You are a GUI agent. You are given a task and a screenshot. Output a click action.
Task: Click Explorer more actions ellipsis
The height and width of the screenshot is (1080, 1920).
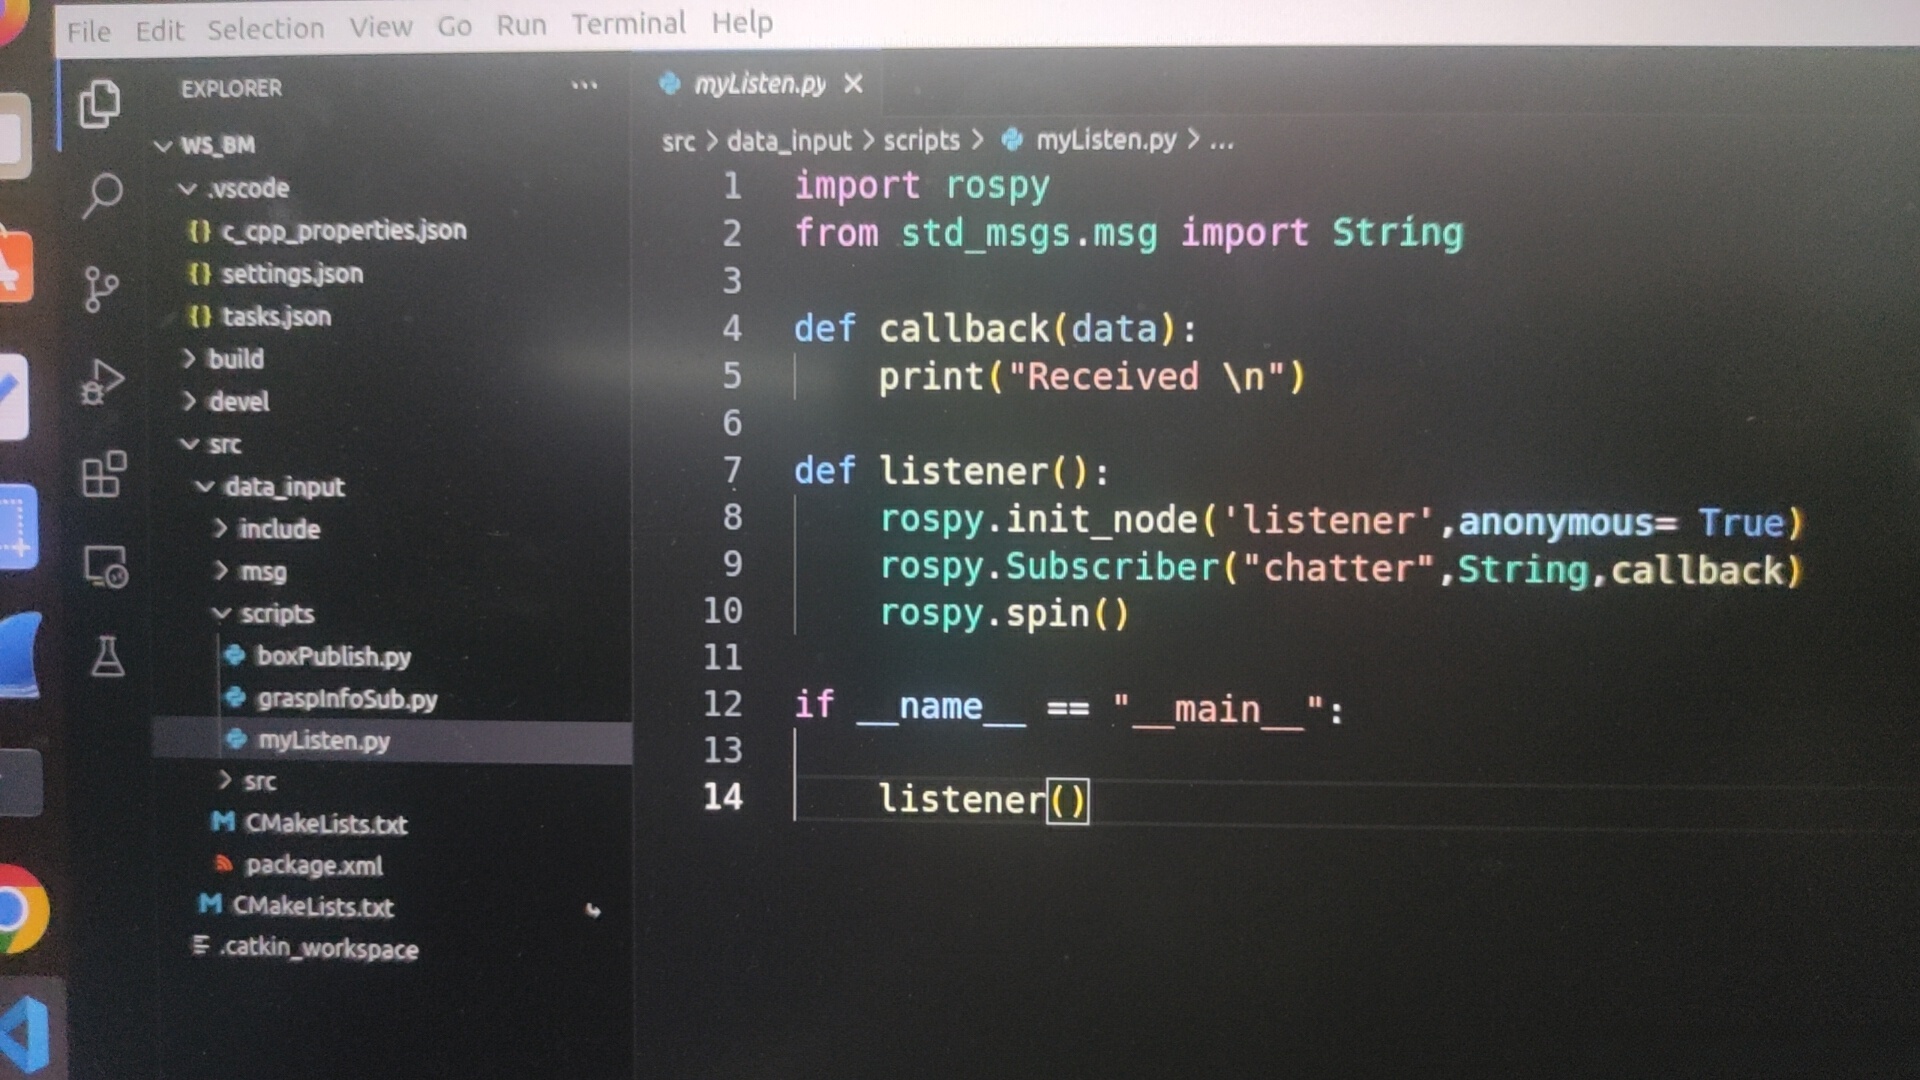[584, 87]
